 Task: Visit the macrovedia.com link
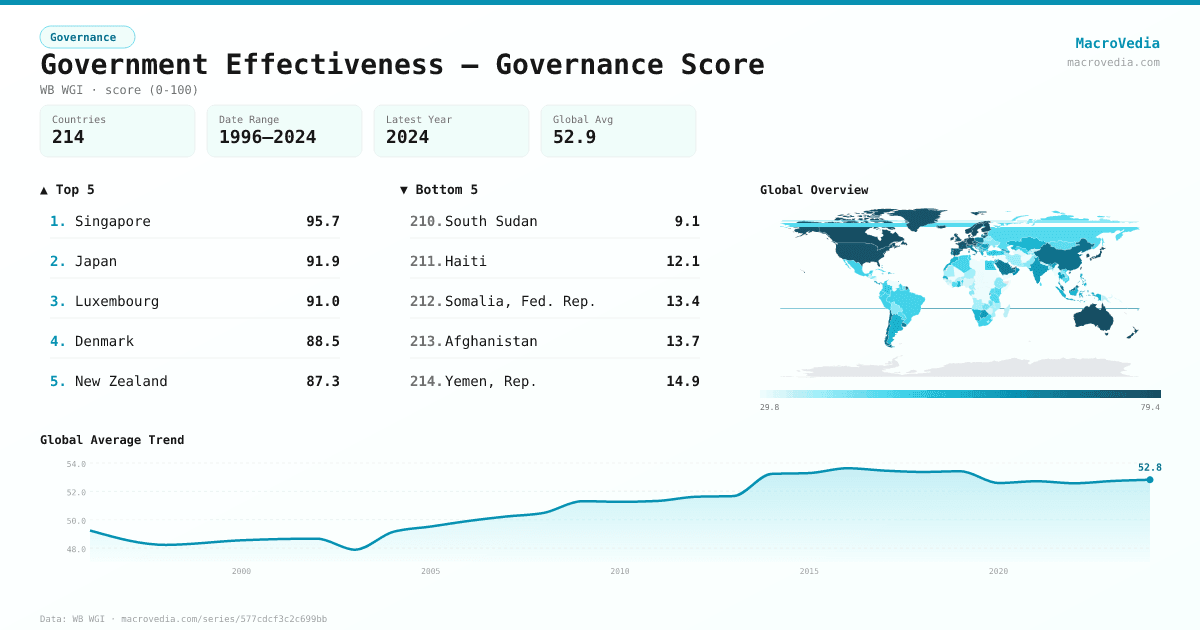pos(1113,62)
